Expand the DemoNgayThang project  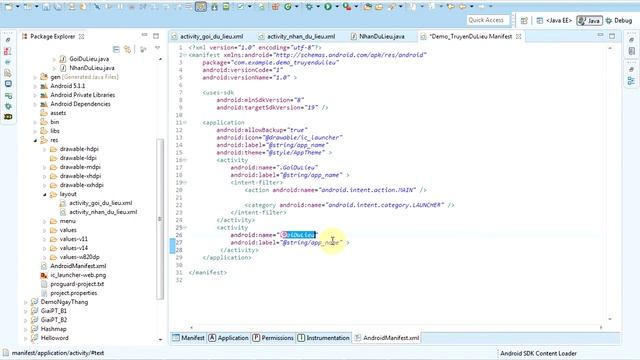pos(25,302)
